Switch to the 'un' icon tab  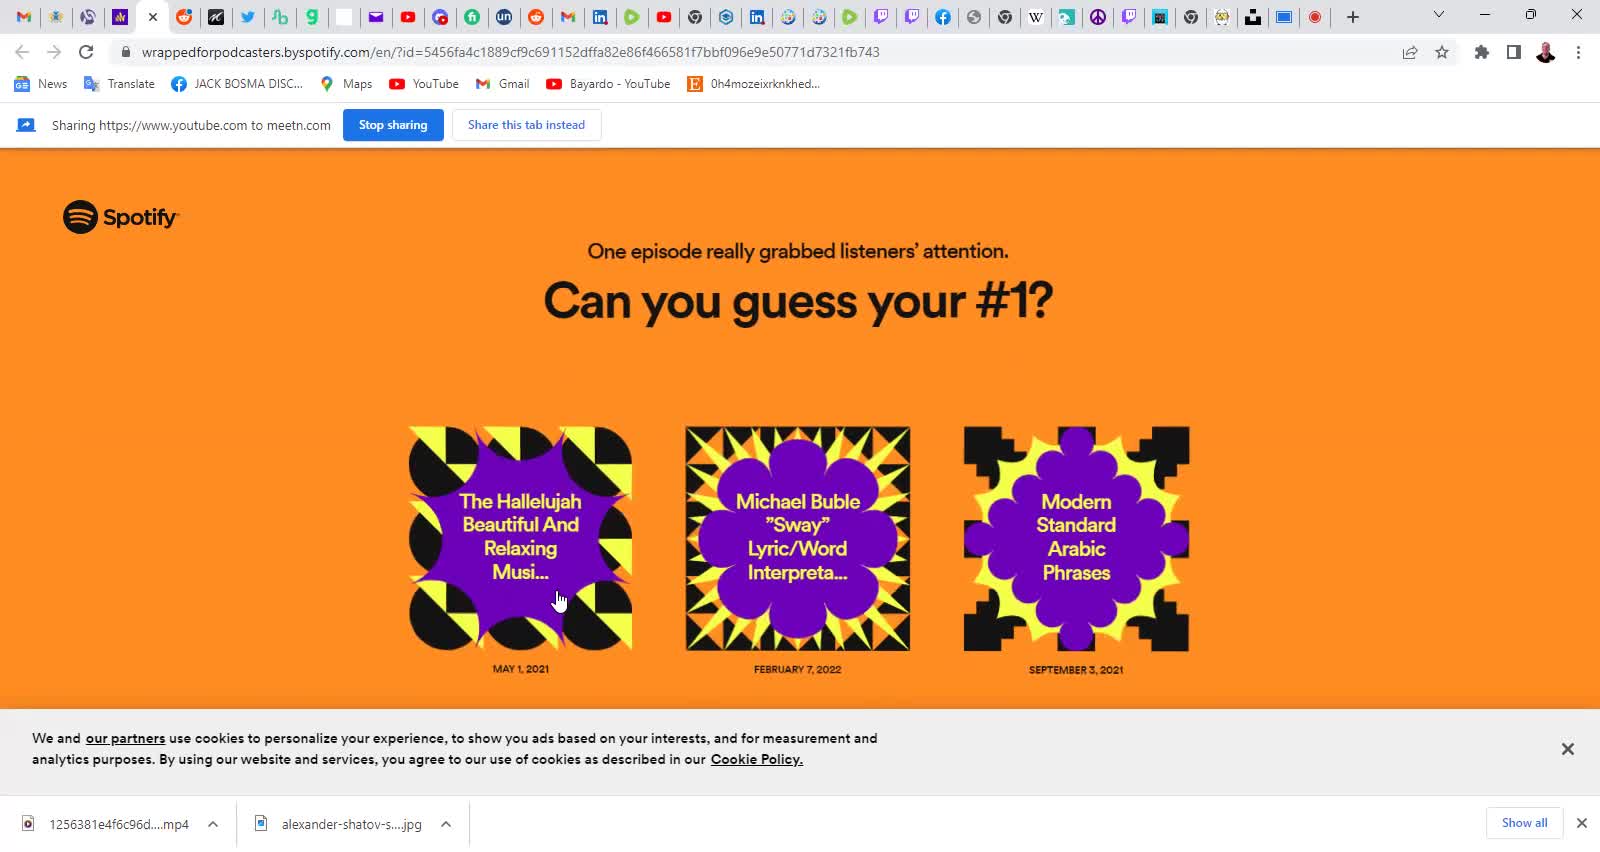[504, 17]
